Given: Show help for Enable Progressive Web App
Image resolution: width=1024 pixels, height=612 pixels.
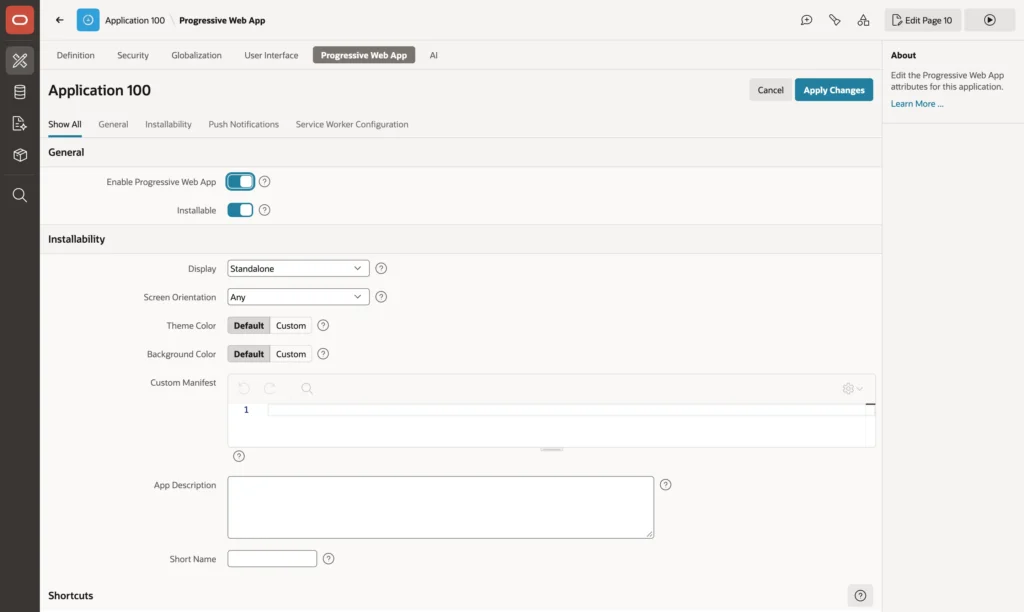Looking at the screenshot, I should click(264, 182).
